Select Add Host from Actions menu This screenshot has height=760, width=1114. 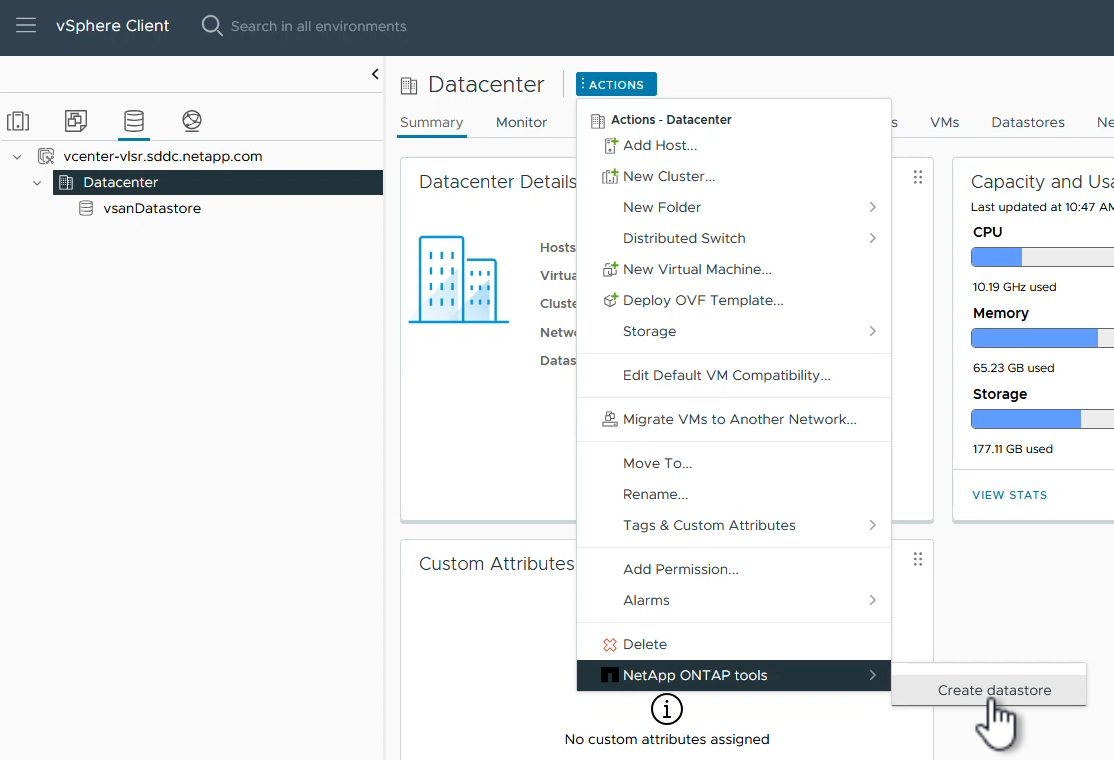660,145
